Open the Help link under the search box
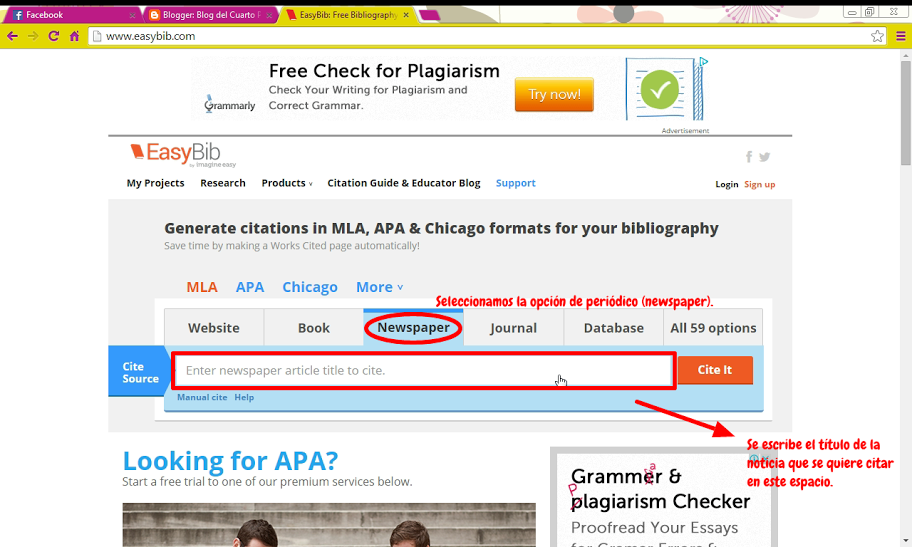Screen dimensions: 912x547 [x=244, y=397]
